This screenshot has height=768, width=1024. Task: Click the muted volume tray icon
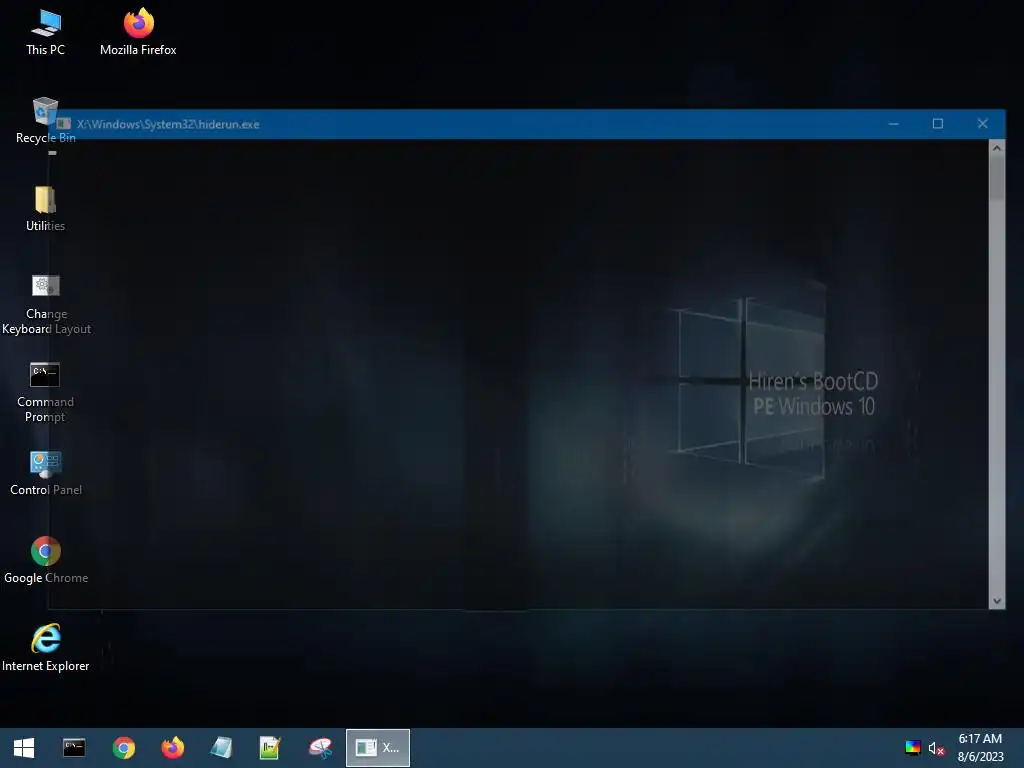pos(936,748)
